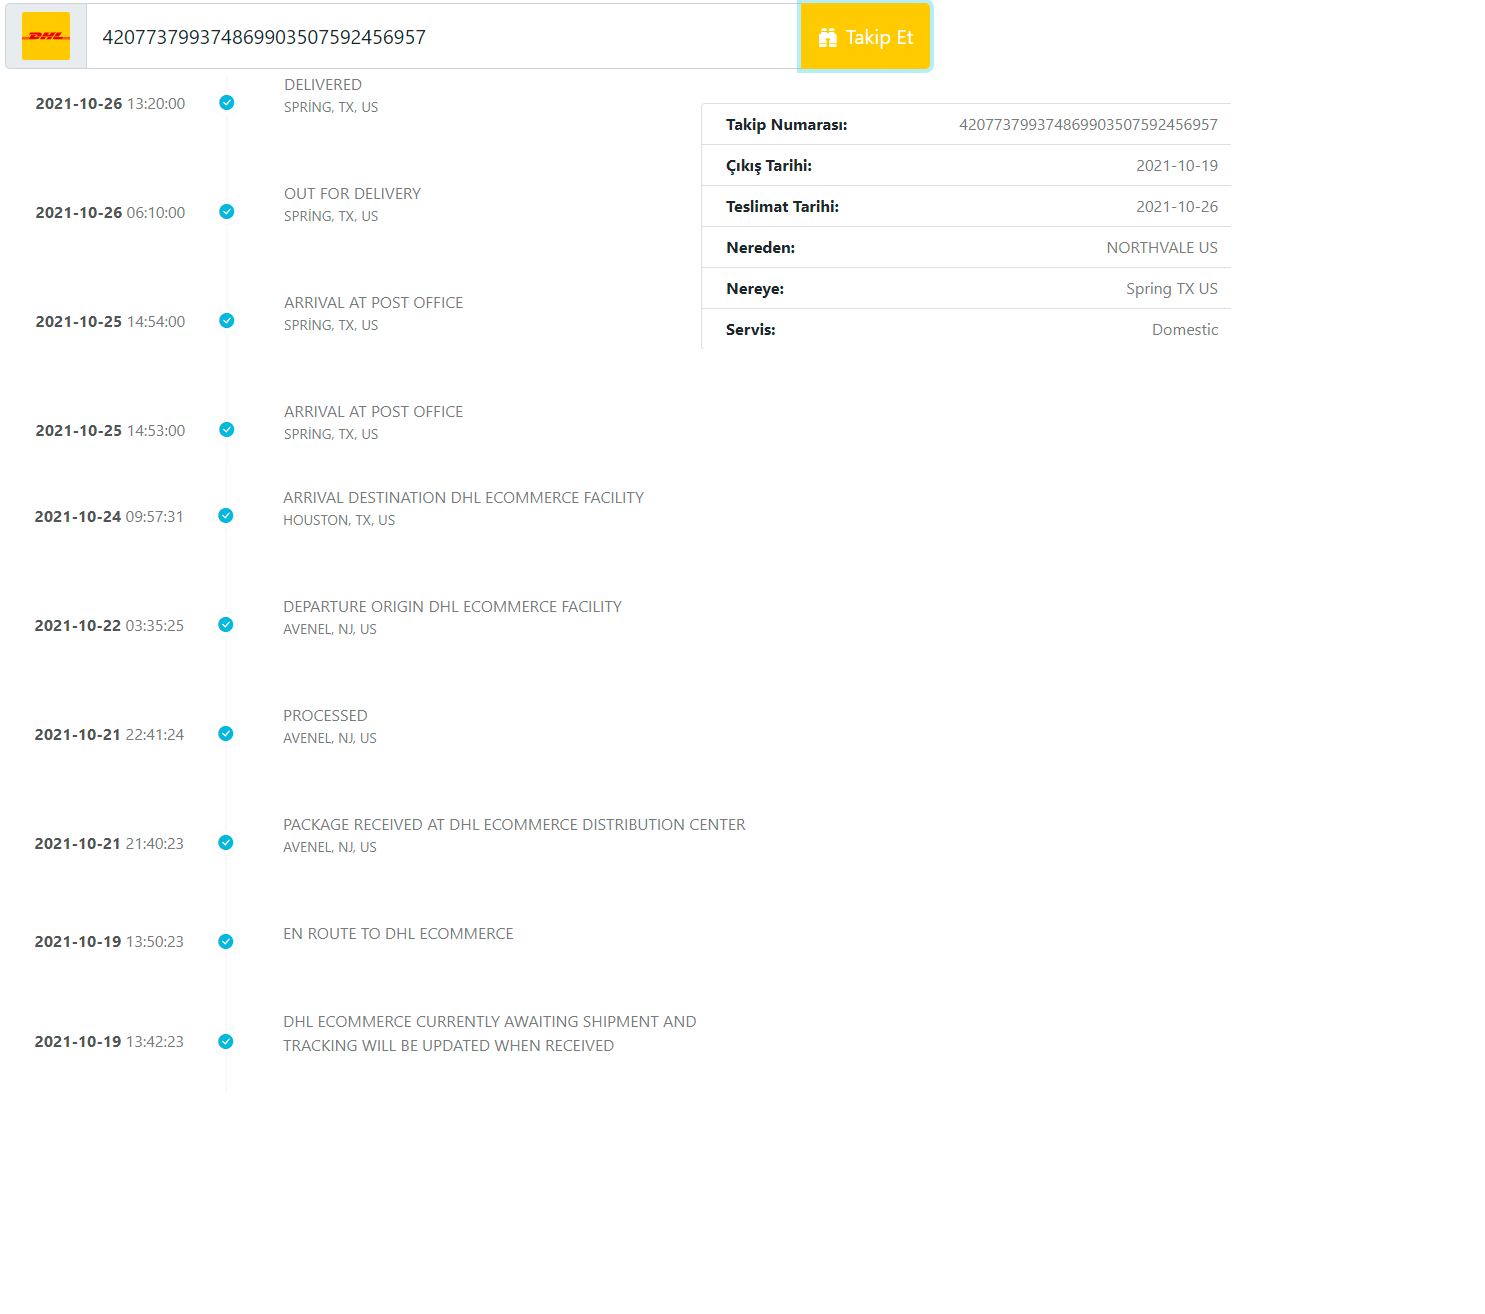Click the Takip Et track button
Screen dimensions: 1485x1314
click(x=865, y=37)
